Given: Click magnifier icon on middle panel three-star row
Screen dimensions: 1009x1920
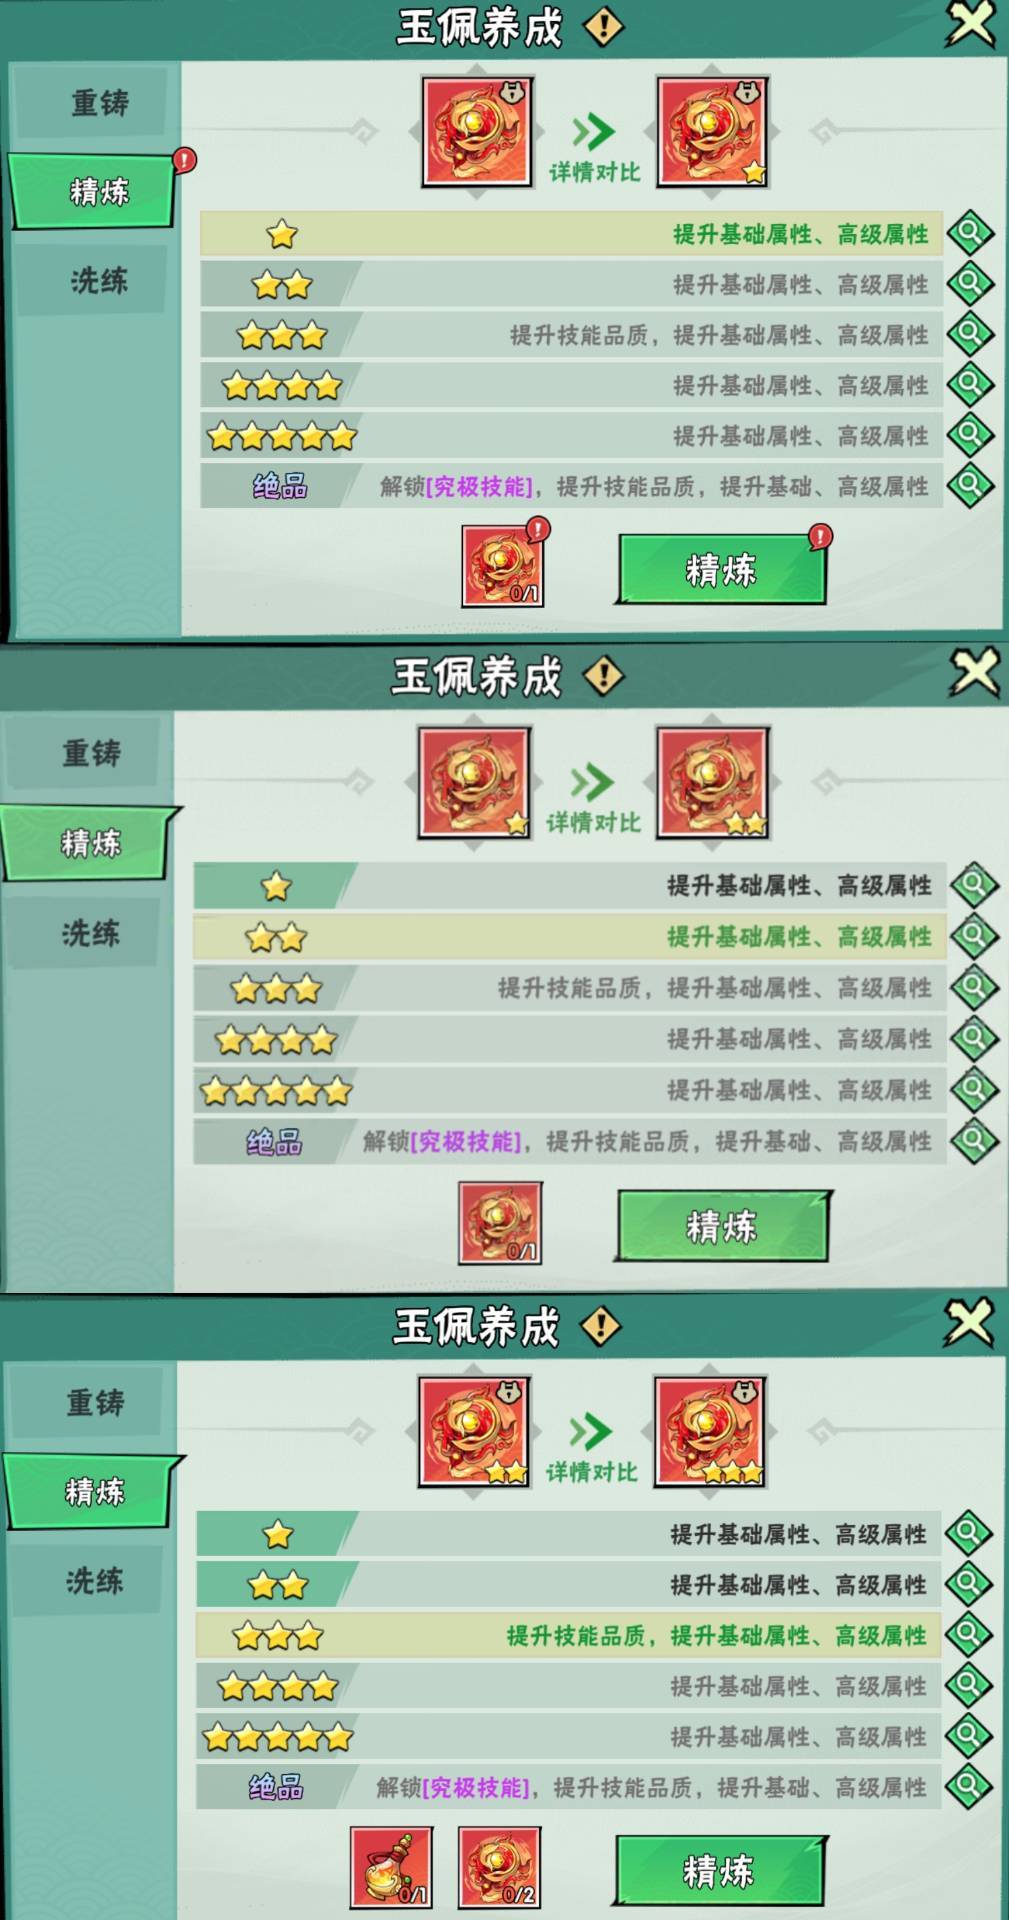Looking at the screenshot, I should (974, 988).
